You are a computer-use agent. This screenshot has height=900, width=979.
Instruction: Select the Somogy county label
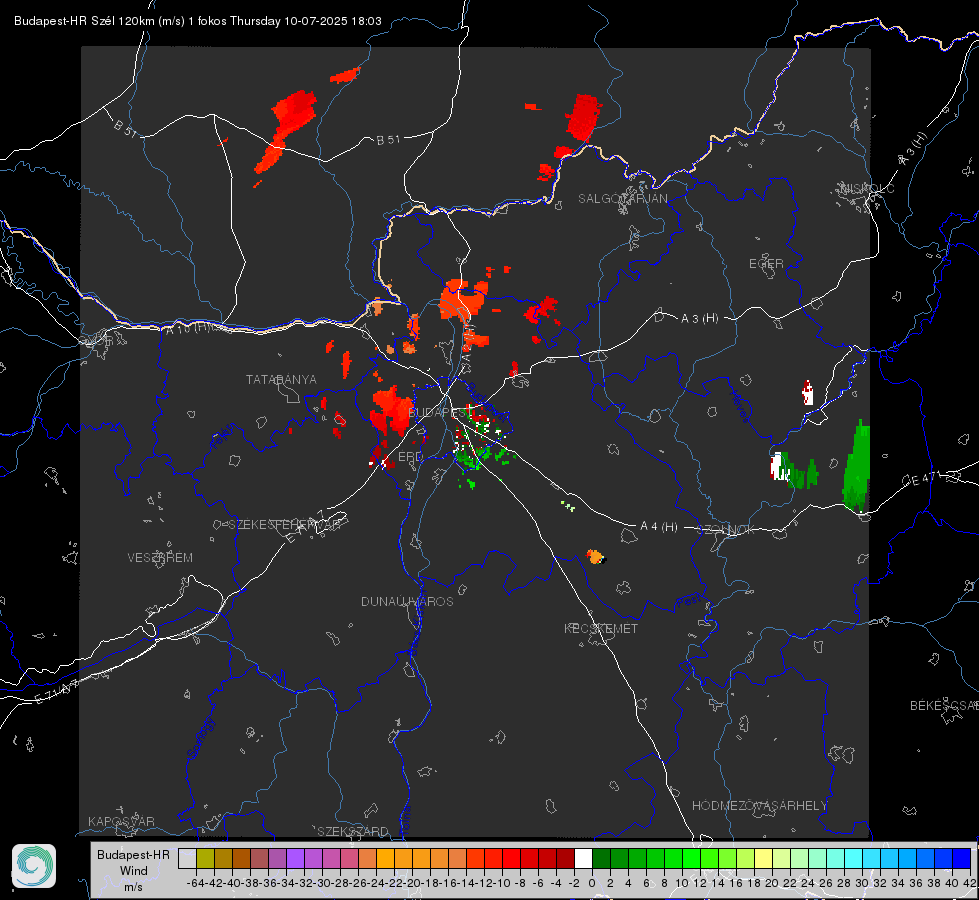click(200, 738)
